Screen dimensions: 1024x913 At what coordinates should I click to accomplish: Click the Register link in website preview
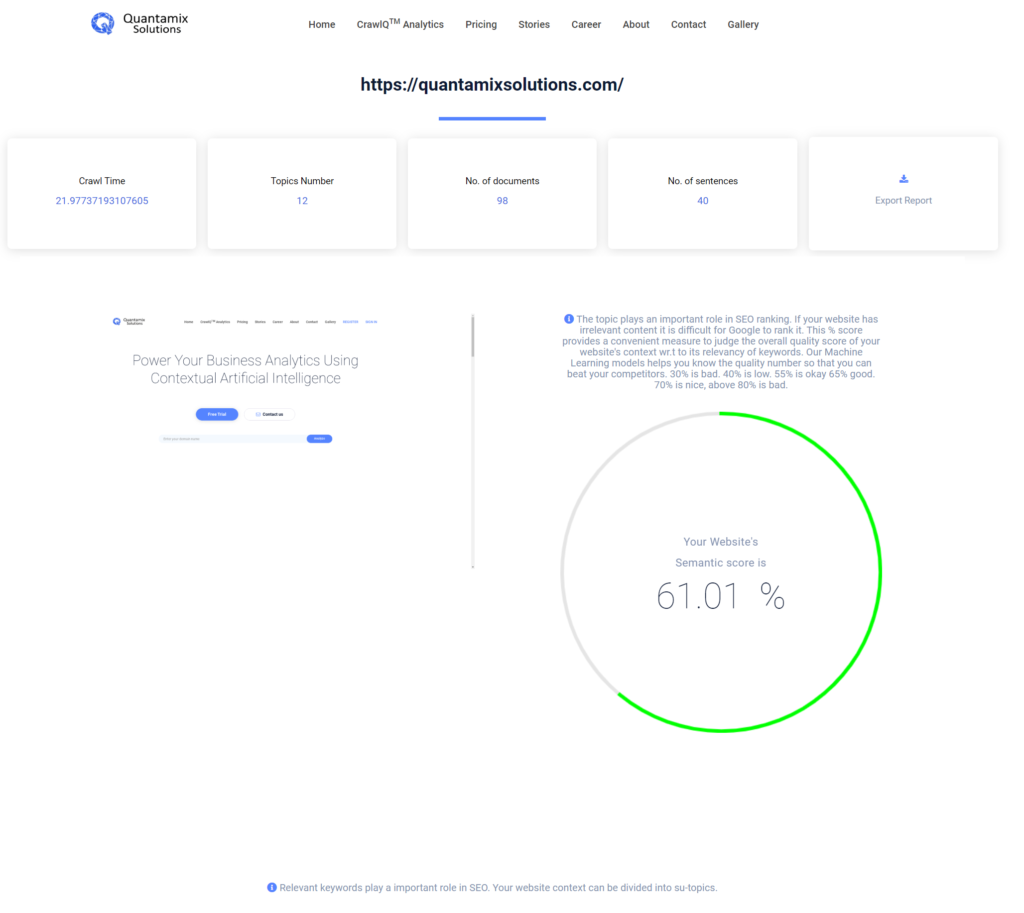(x=351, y=322)
